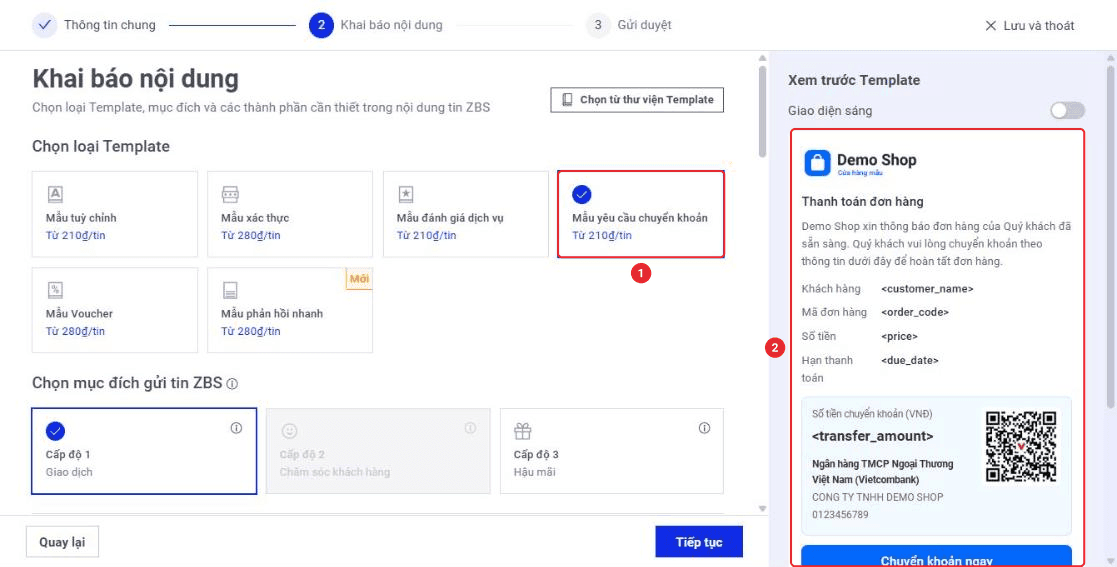Click the Vietcombank bank name text
The width and height of the screenshot is (1117, 567).
(x=883, y=472)
